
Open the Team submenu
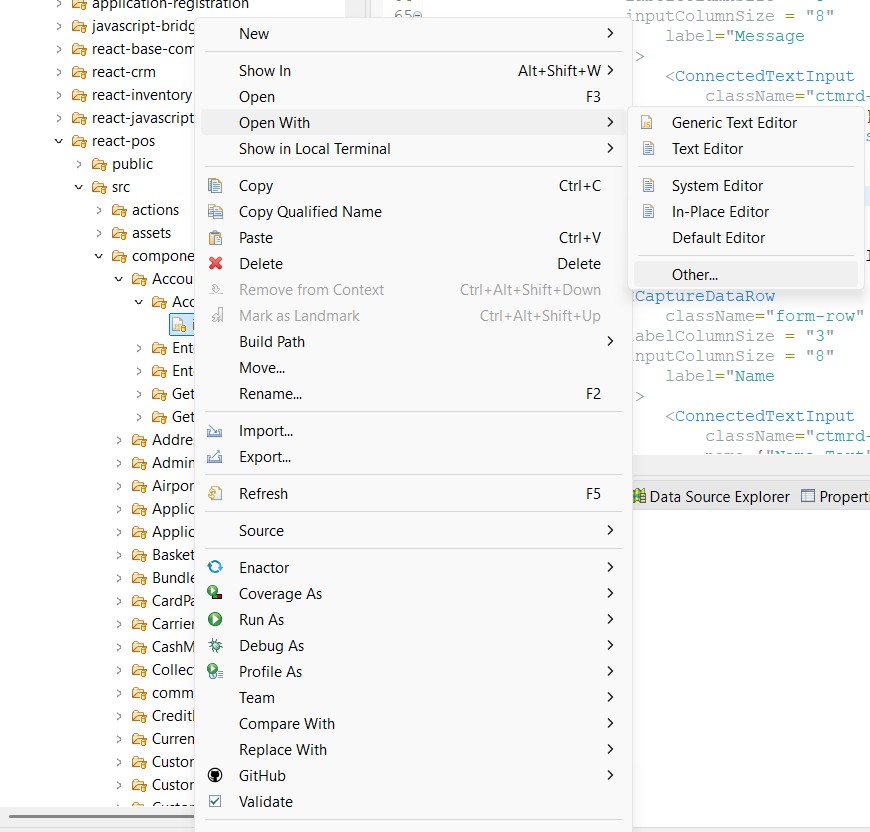coord(413,697)
